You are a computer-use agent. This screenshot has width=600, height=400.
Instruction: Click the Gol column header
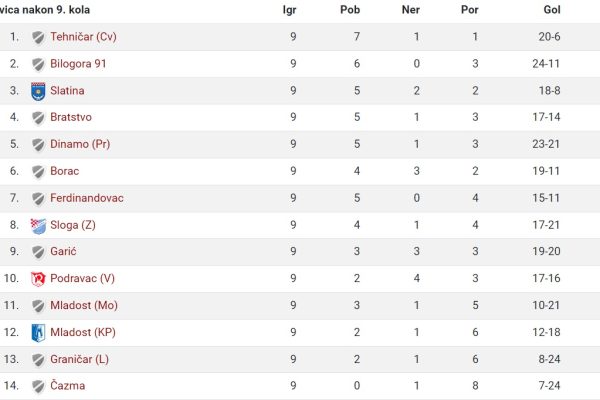(x=552, y=10)
